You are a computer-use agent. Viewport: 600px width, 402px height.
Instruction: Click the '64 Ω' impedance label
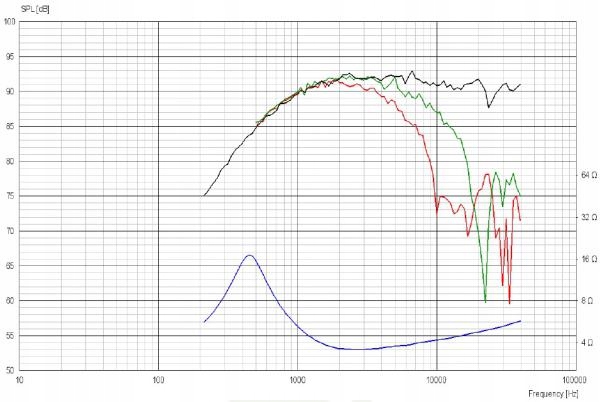[x=589, y=175]
